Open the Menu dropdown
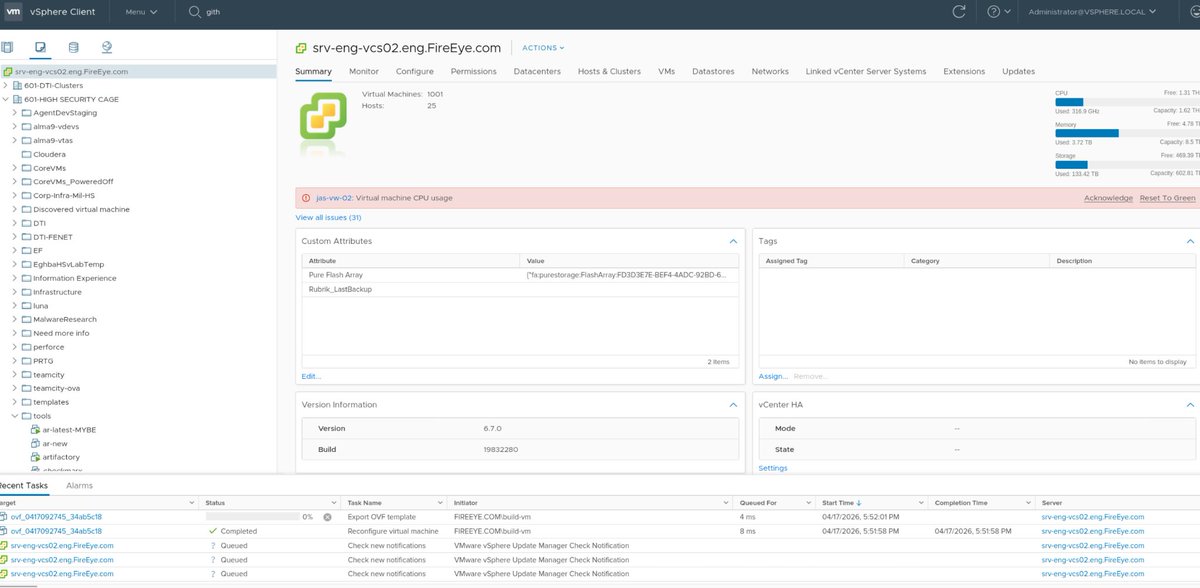Screen dimensions: 1200x588 [141, 12]
